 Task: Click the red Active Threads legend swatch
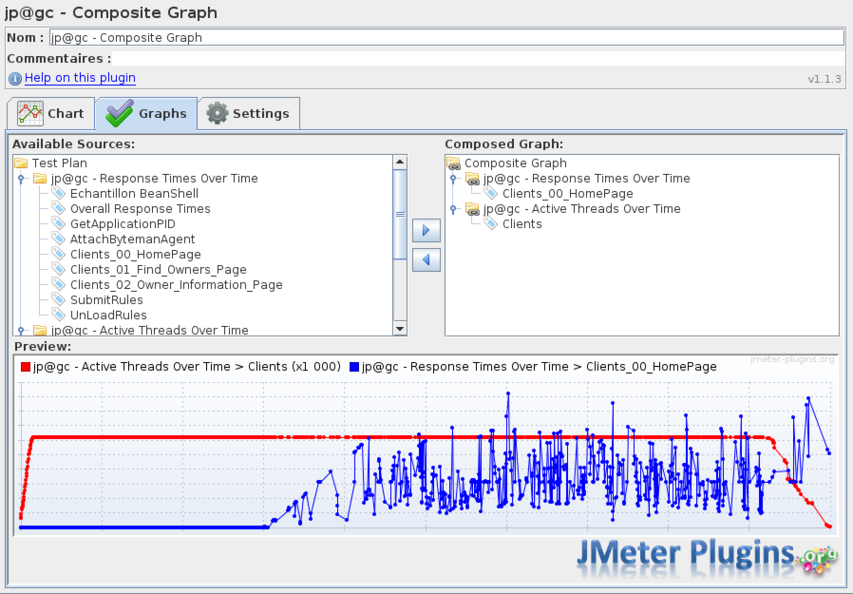tap(25, 367)
